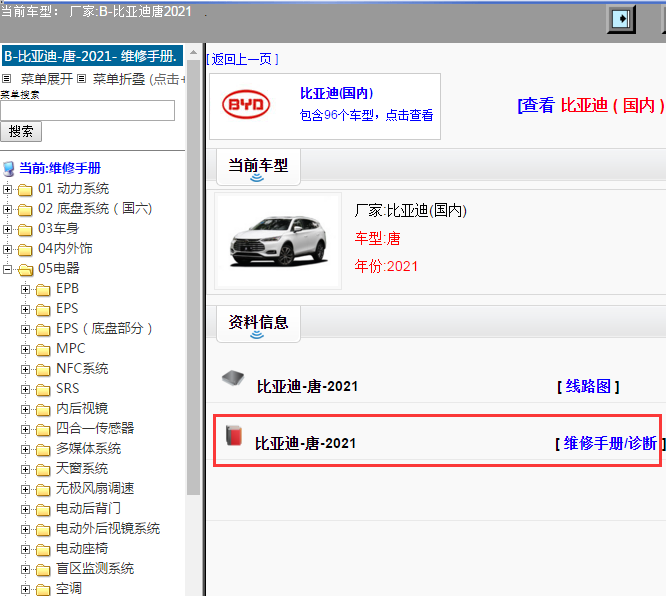
Task: Click the SRS folder icon
Action: (x=43, y=390)
